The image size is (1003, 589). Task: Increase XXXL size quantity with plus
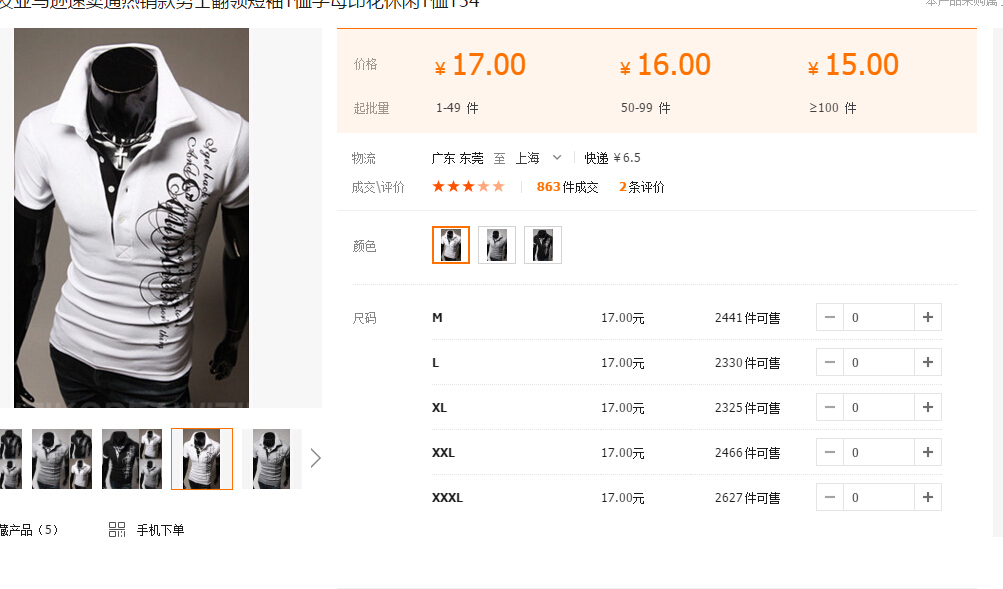928,498
